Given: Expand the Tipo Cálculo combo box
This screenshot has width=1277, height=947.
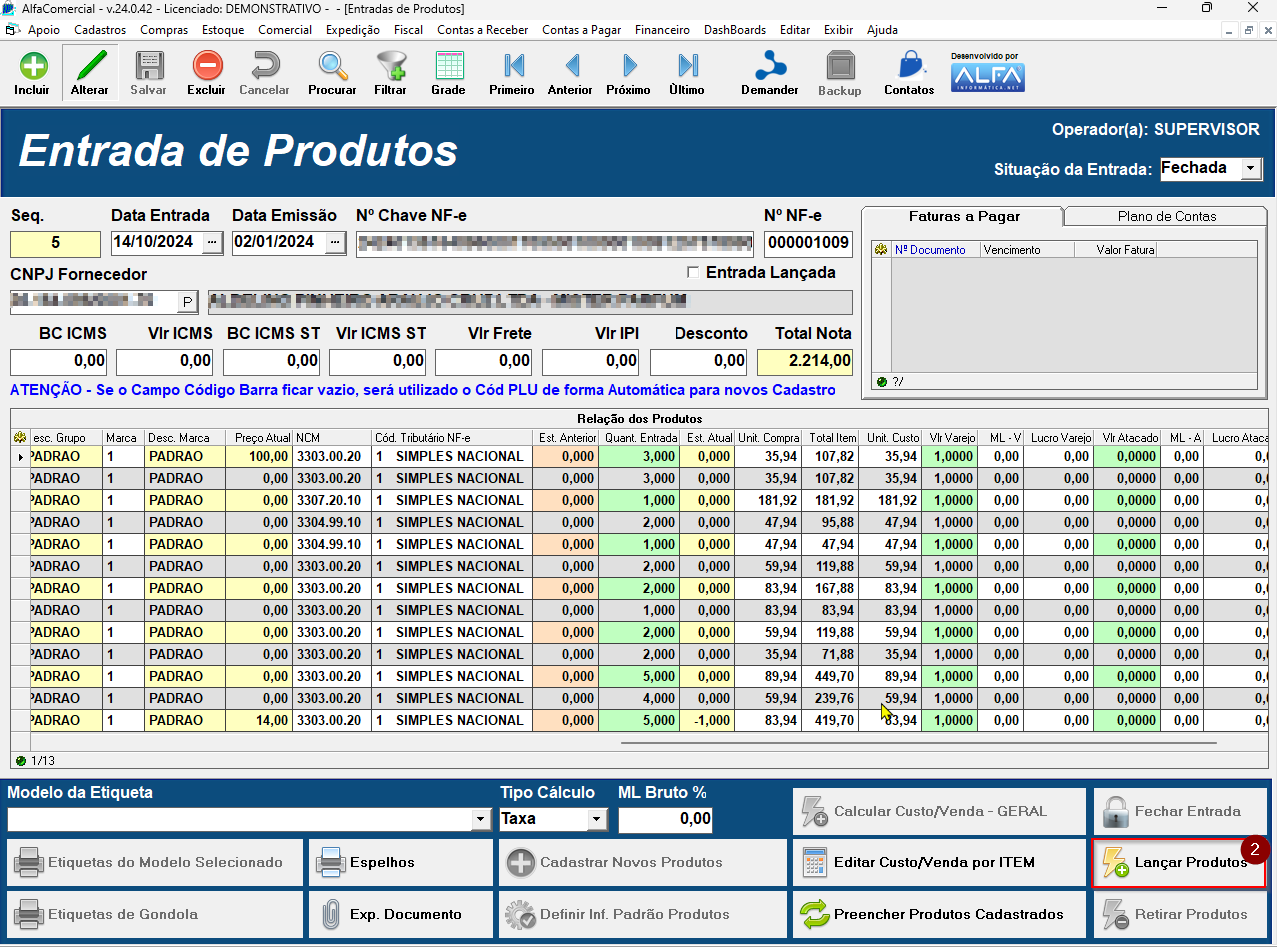Looking at the screenshot, I should pyautogui.click(x=596, y=820).
